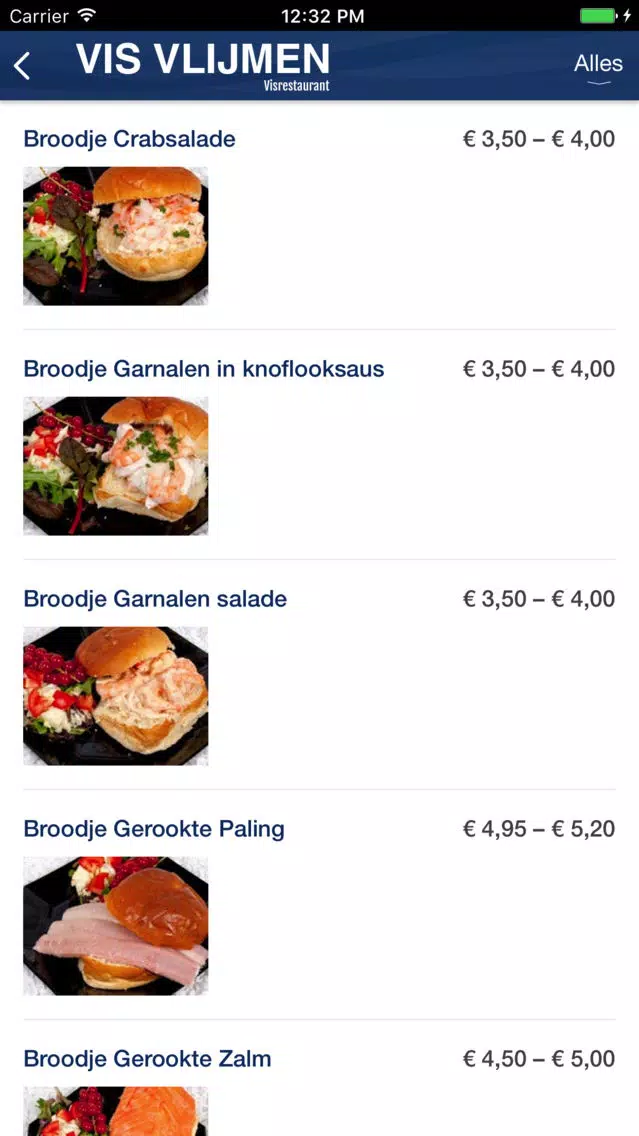Open Broodje Gerookte Zalm item
This screenshot has height=1136, width=639.
tap(147, 1059)
